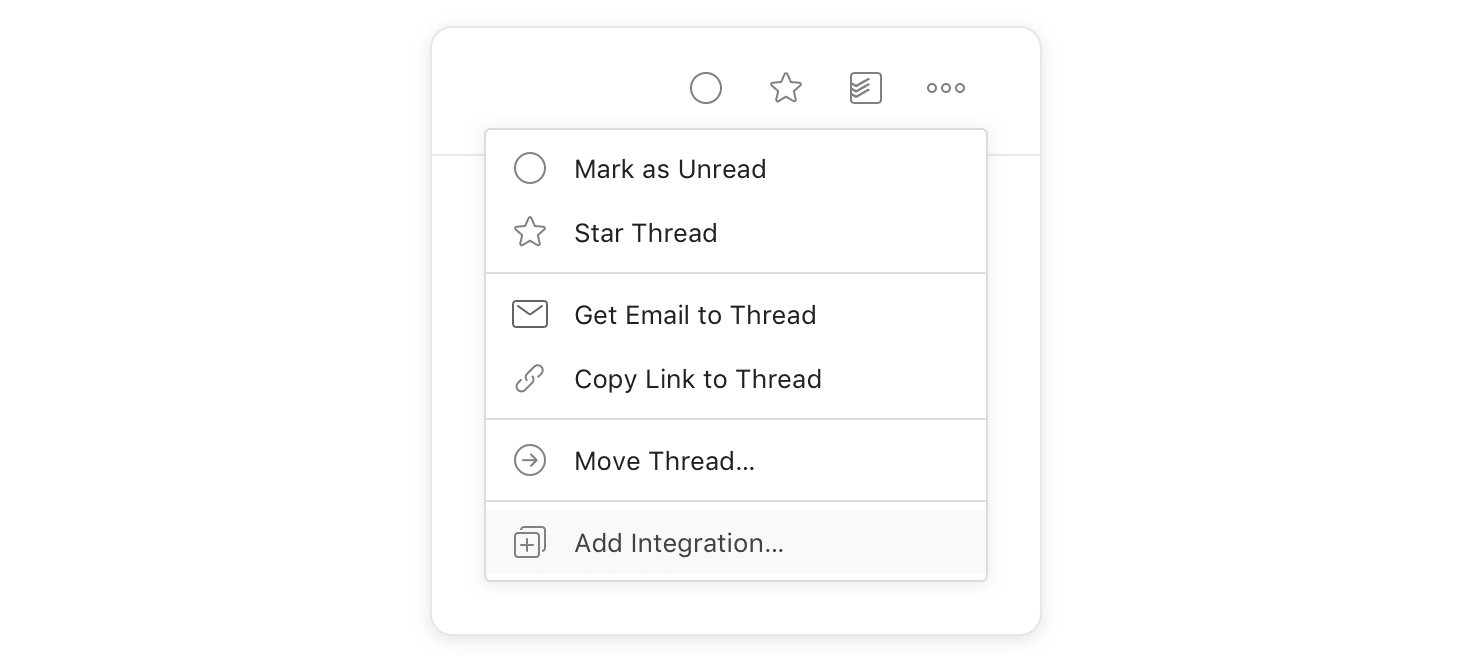This screenshot has width=1470, height=664.
Task: Click the mark-as-unread circle icon in the toolbar
Action: 706,88
